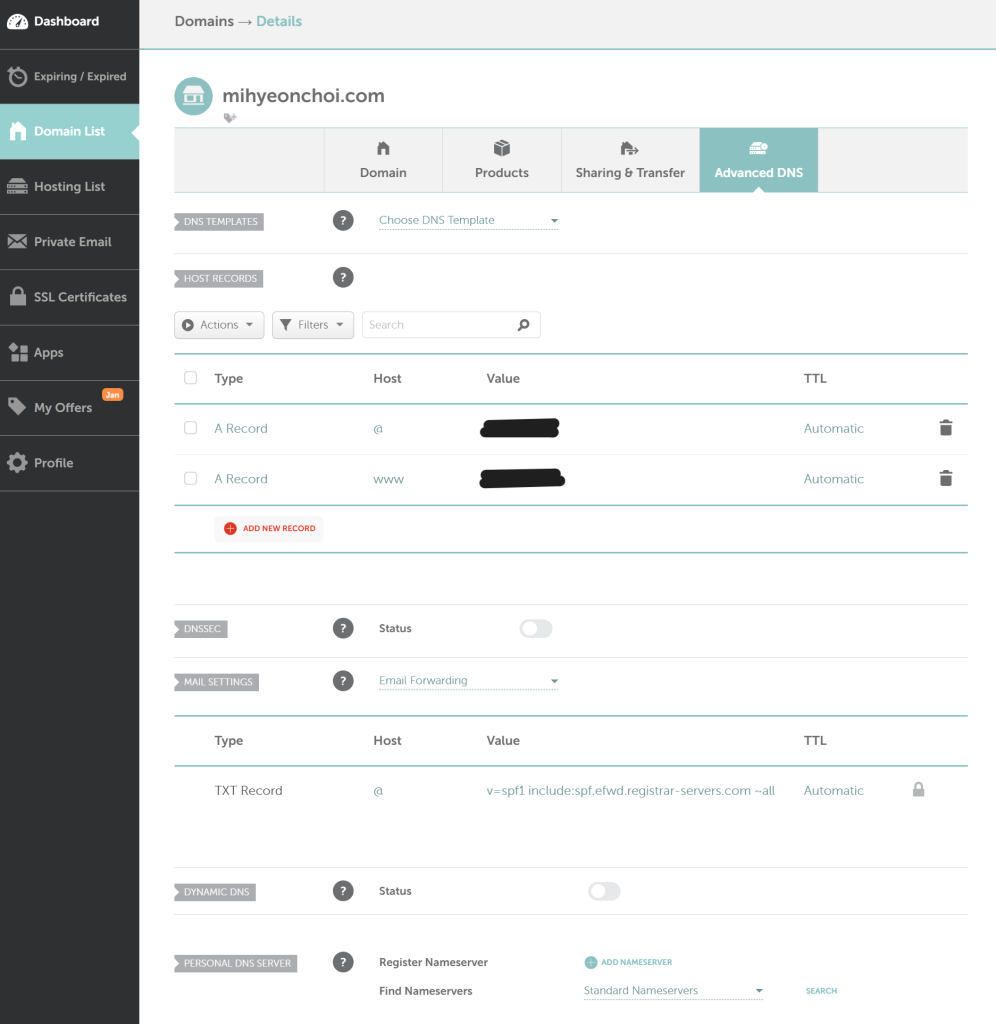
Task: Click the Personal DNS Server help icon
Action: tap(343, 962)
